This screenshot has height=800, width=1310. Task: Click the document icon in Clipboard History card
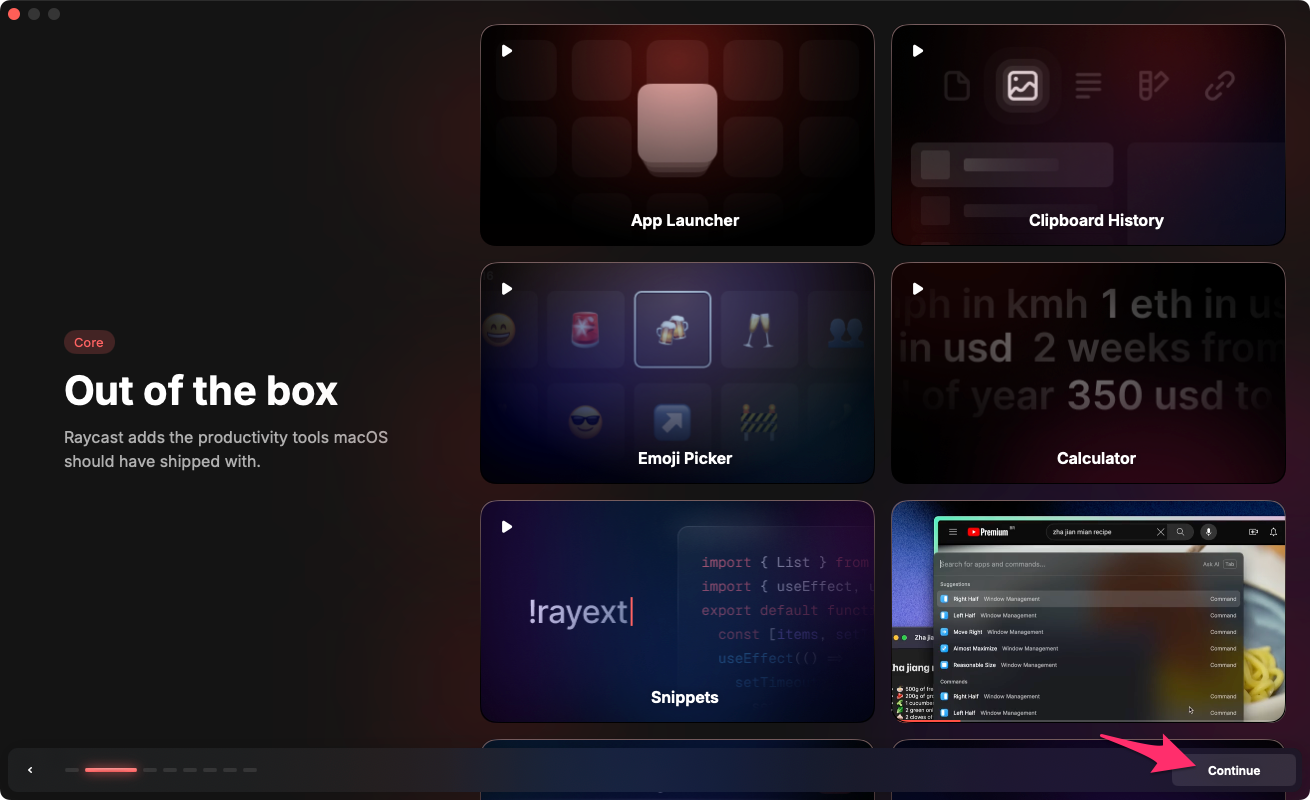pos(957,86)
